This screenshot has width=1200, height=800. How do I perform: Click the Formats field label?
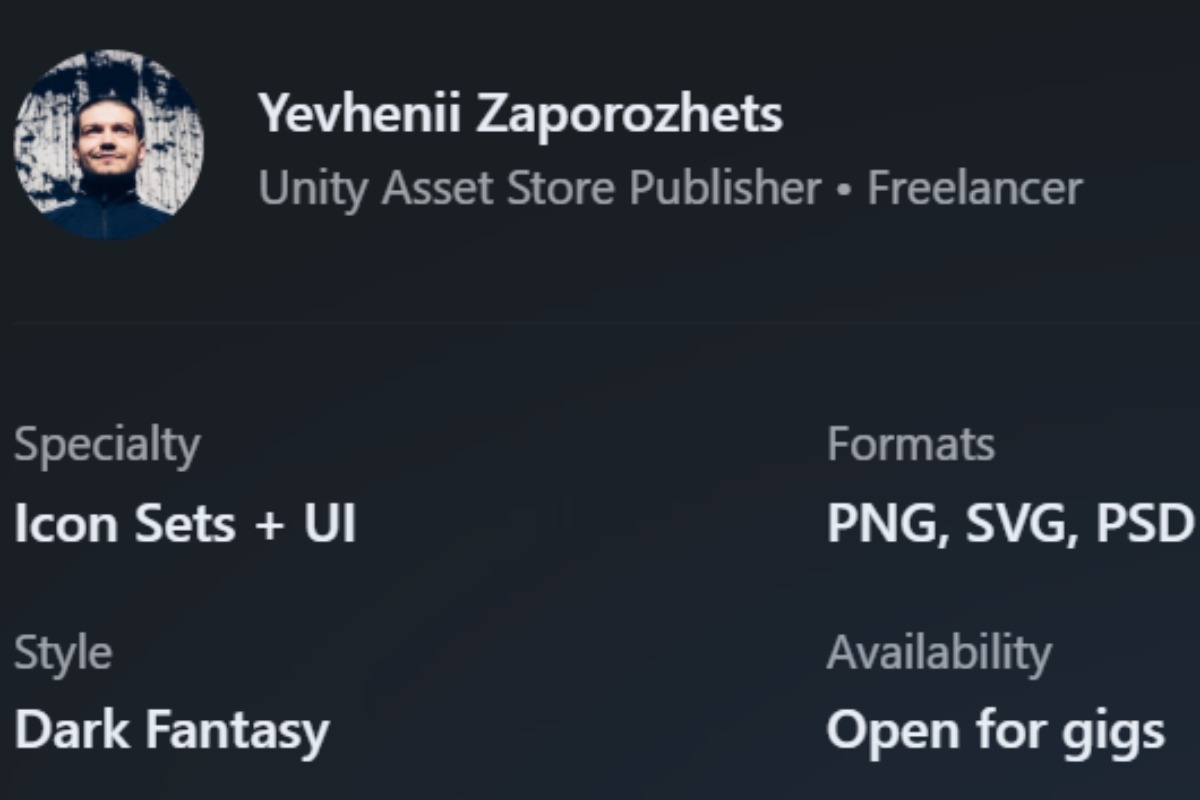910,444
